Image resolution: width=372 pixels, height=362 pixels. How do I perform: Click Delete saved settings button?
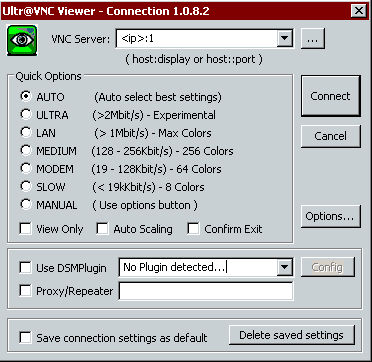292,335
